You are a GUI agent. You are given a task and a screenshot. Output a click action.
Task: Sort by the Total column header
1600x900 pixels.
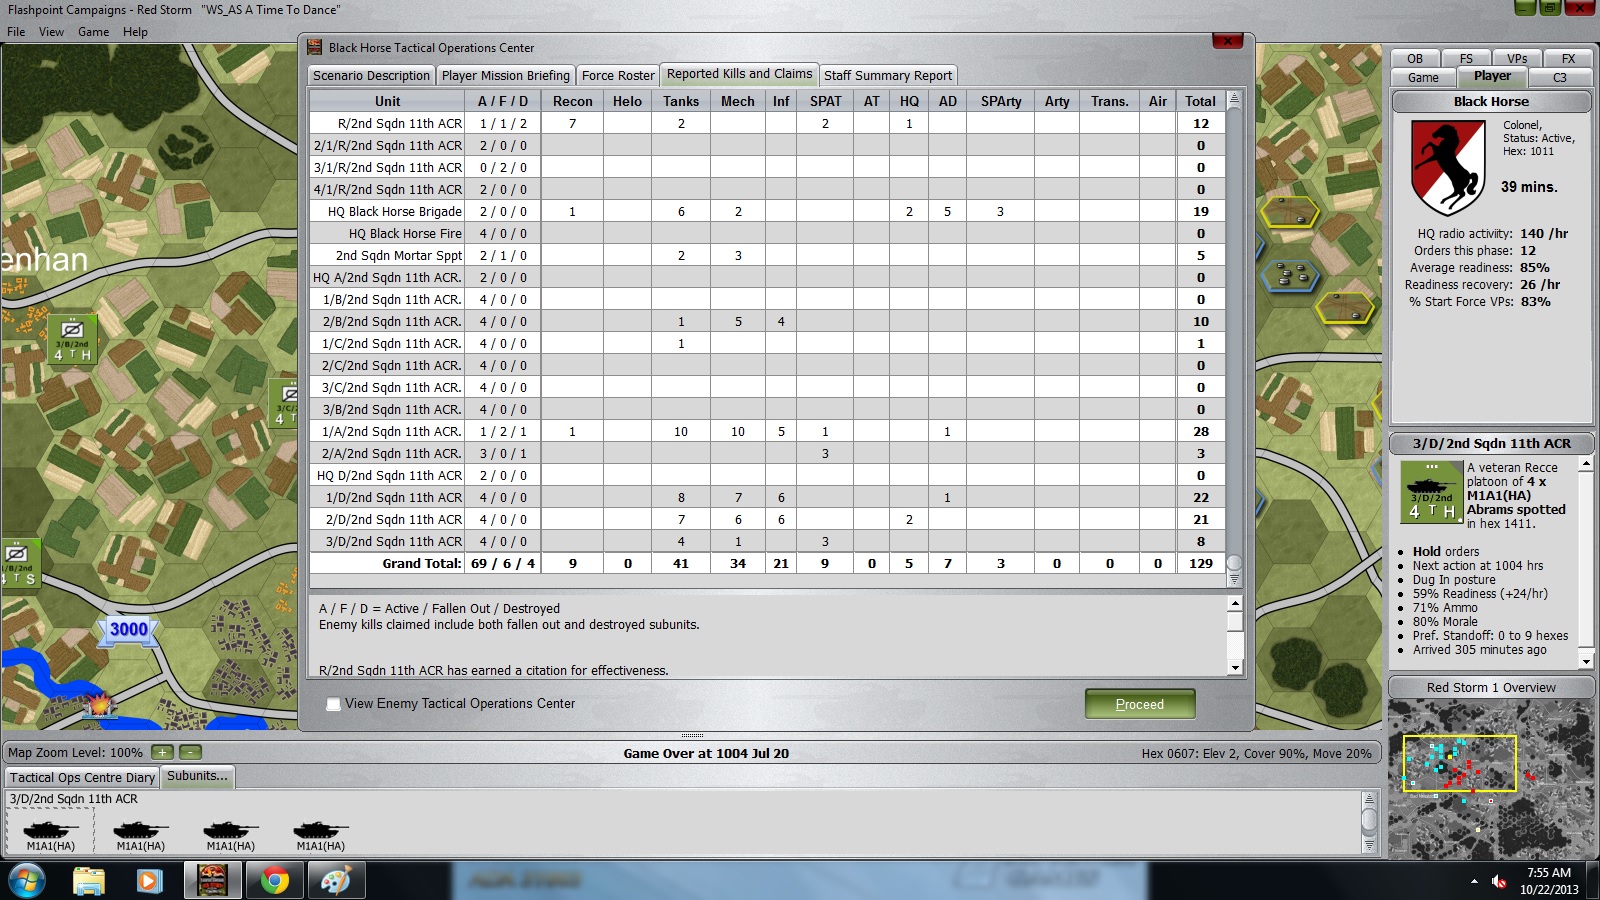[x=1201, y=101]
